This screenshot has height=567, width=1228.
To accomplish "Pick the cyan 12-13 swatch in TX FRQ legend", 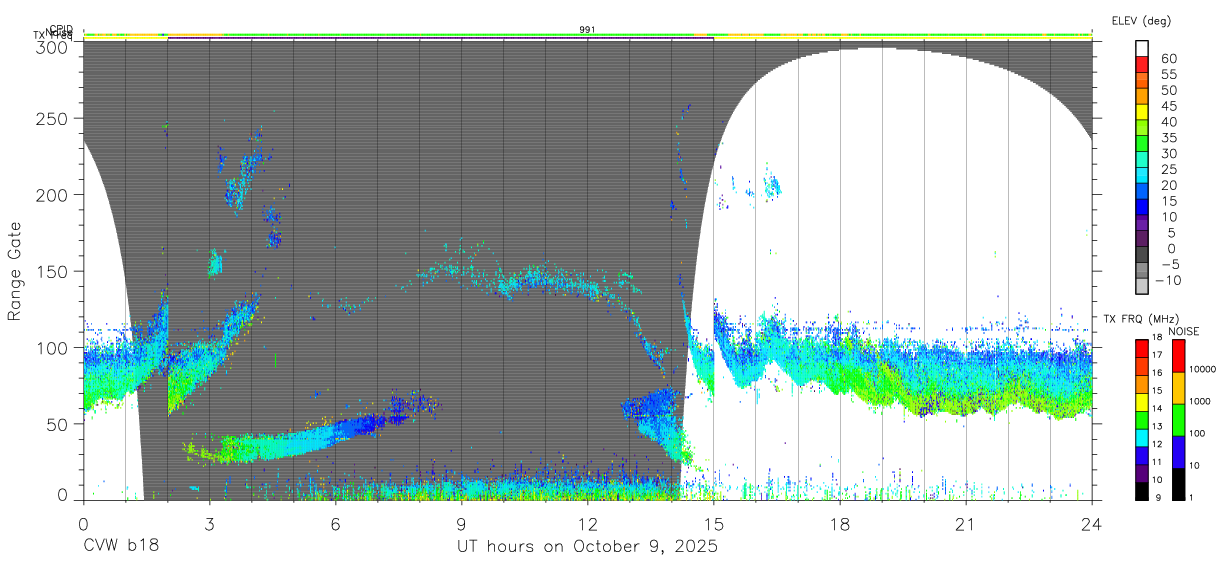I will click(x=1141, y=438).
